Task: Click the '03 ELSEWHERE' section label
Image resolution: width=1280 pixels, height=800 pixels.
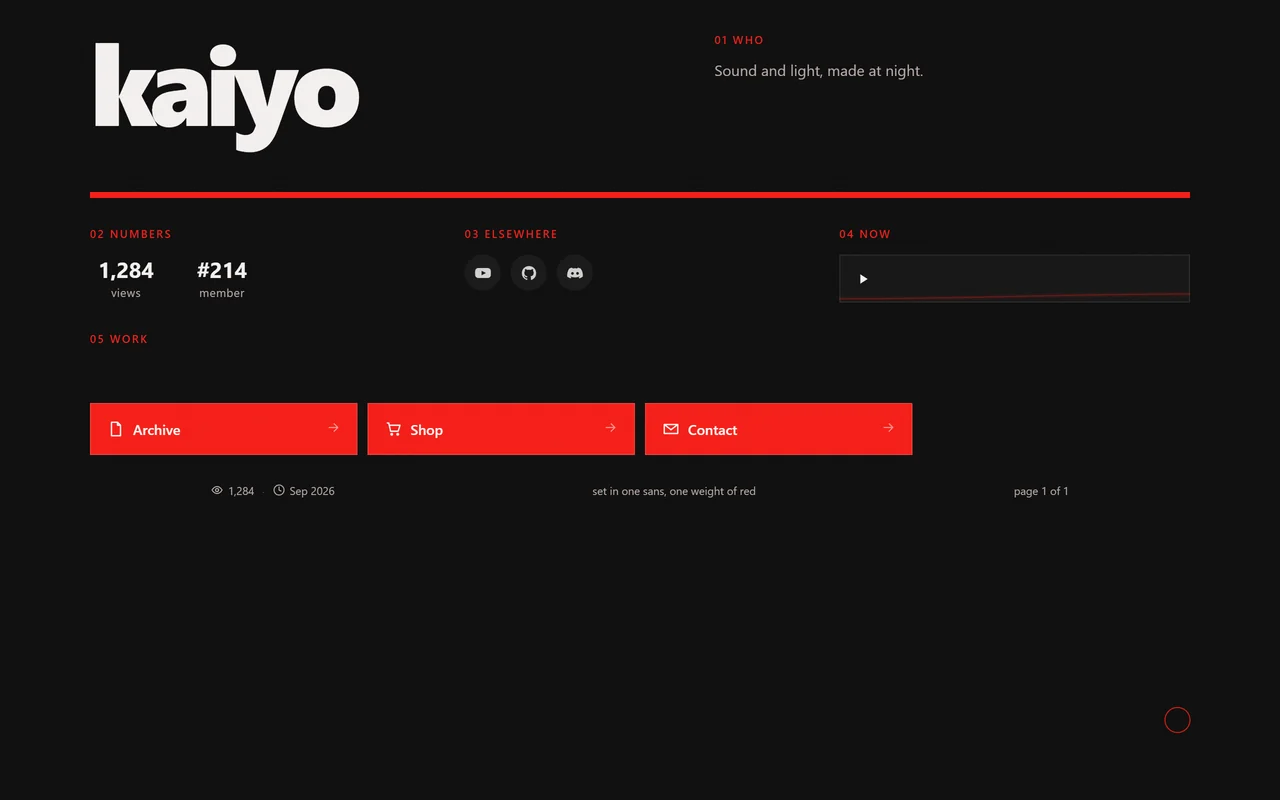Action: [511, 234]
